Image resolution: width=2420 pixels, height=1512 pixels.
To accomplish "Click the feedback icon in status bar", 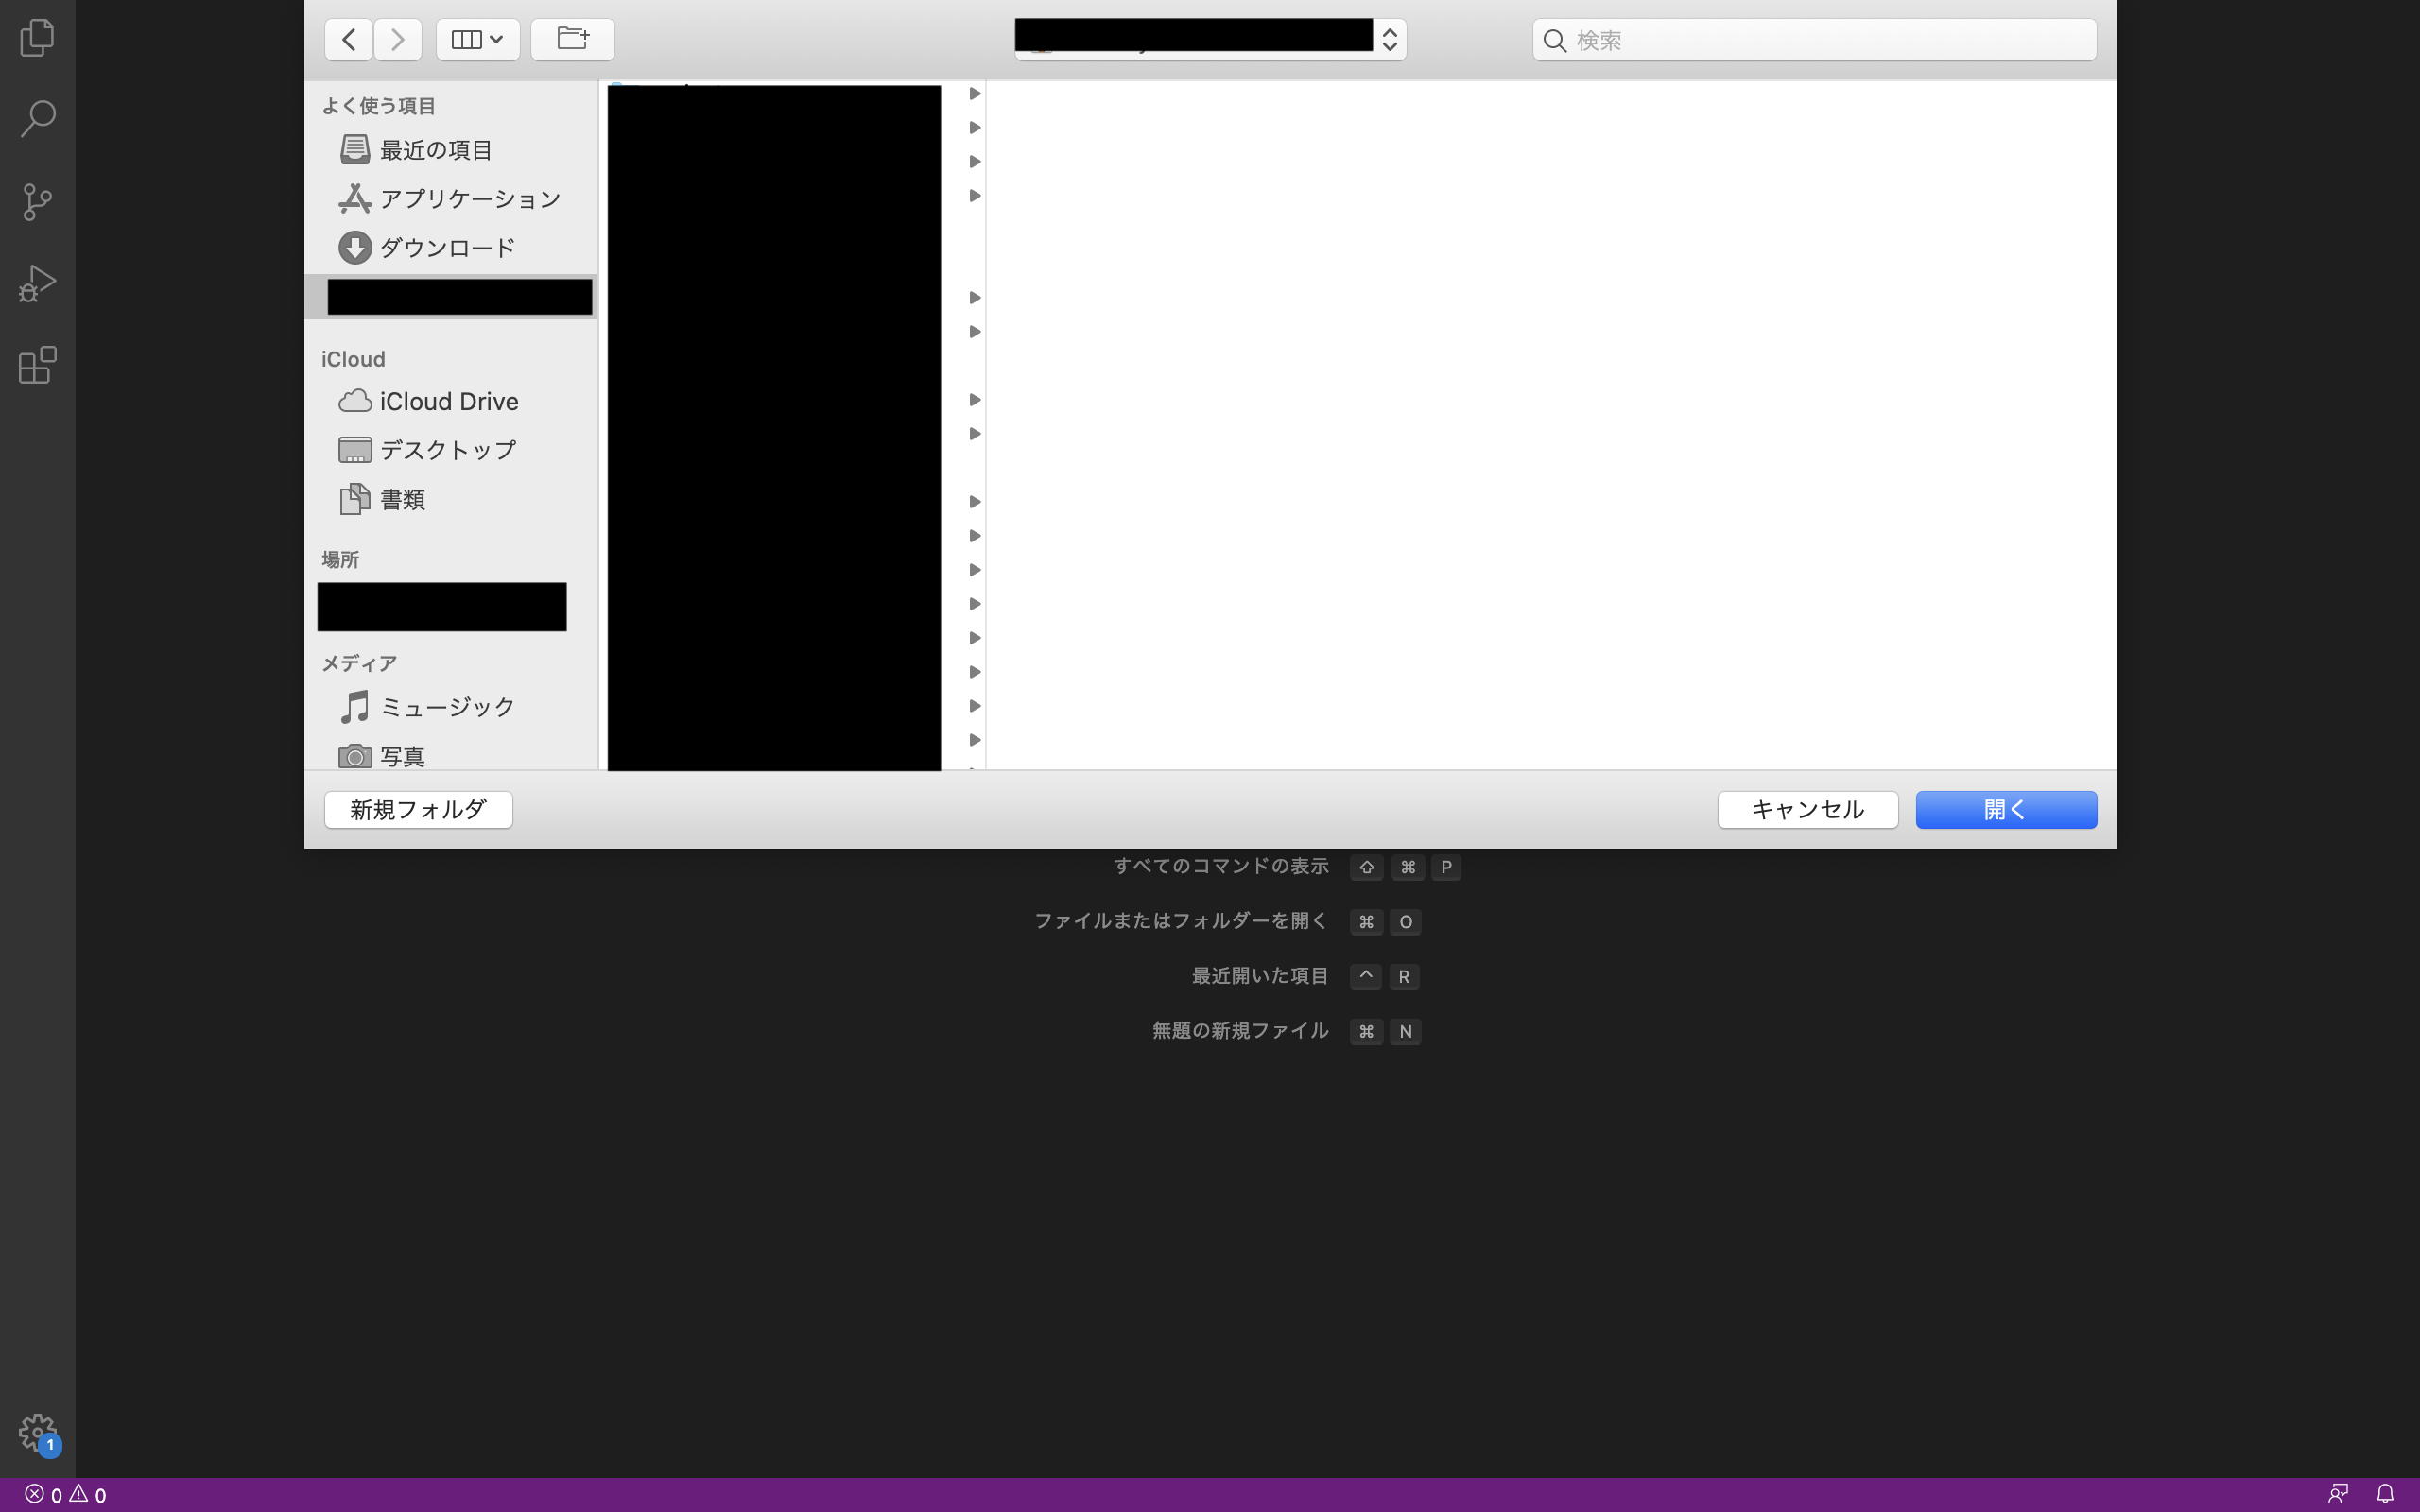I will coord(2337,1494).
